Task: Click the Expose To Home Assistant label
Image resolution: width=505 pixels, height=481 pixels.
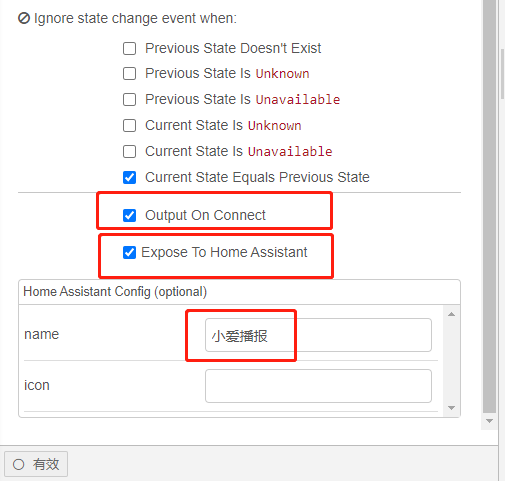Action: pos(224,252)
